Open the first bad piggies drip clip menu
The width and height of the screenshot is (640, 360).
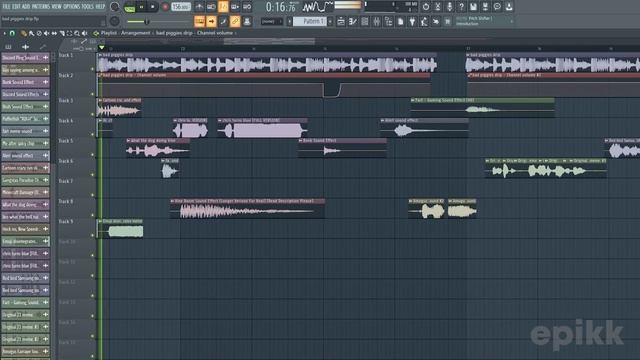[x=100, y=55]
